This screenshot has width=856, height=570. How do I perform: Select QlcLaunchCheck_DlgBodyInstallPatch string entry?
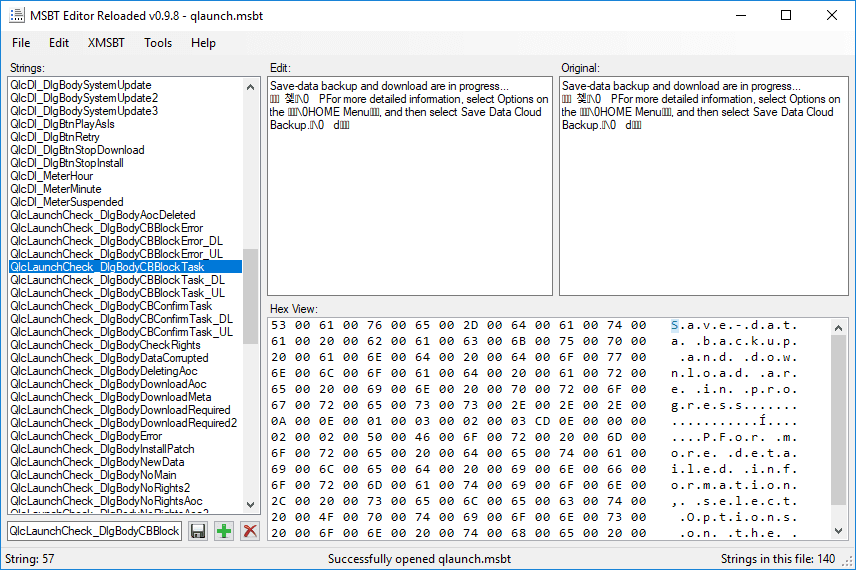[102, 449]
